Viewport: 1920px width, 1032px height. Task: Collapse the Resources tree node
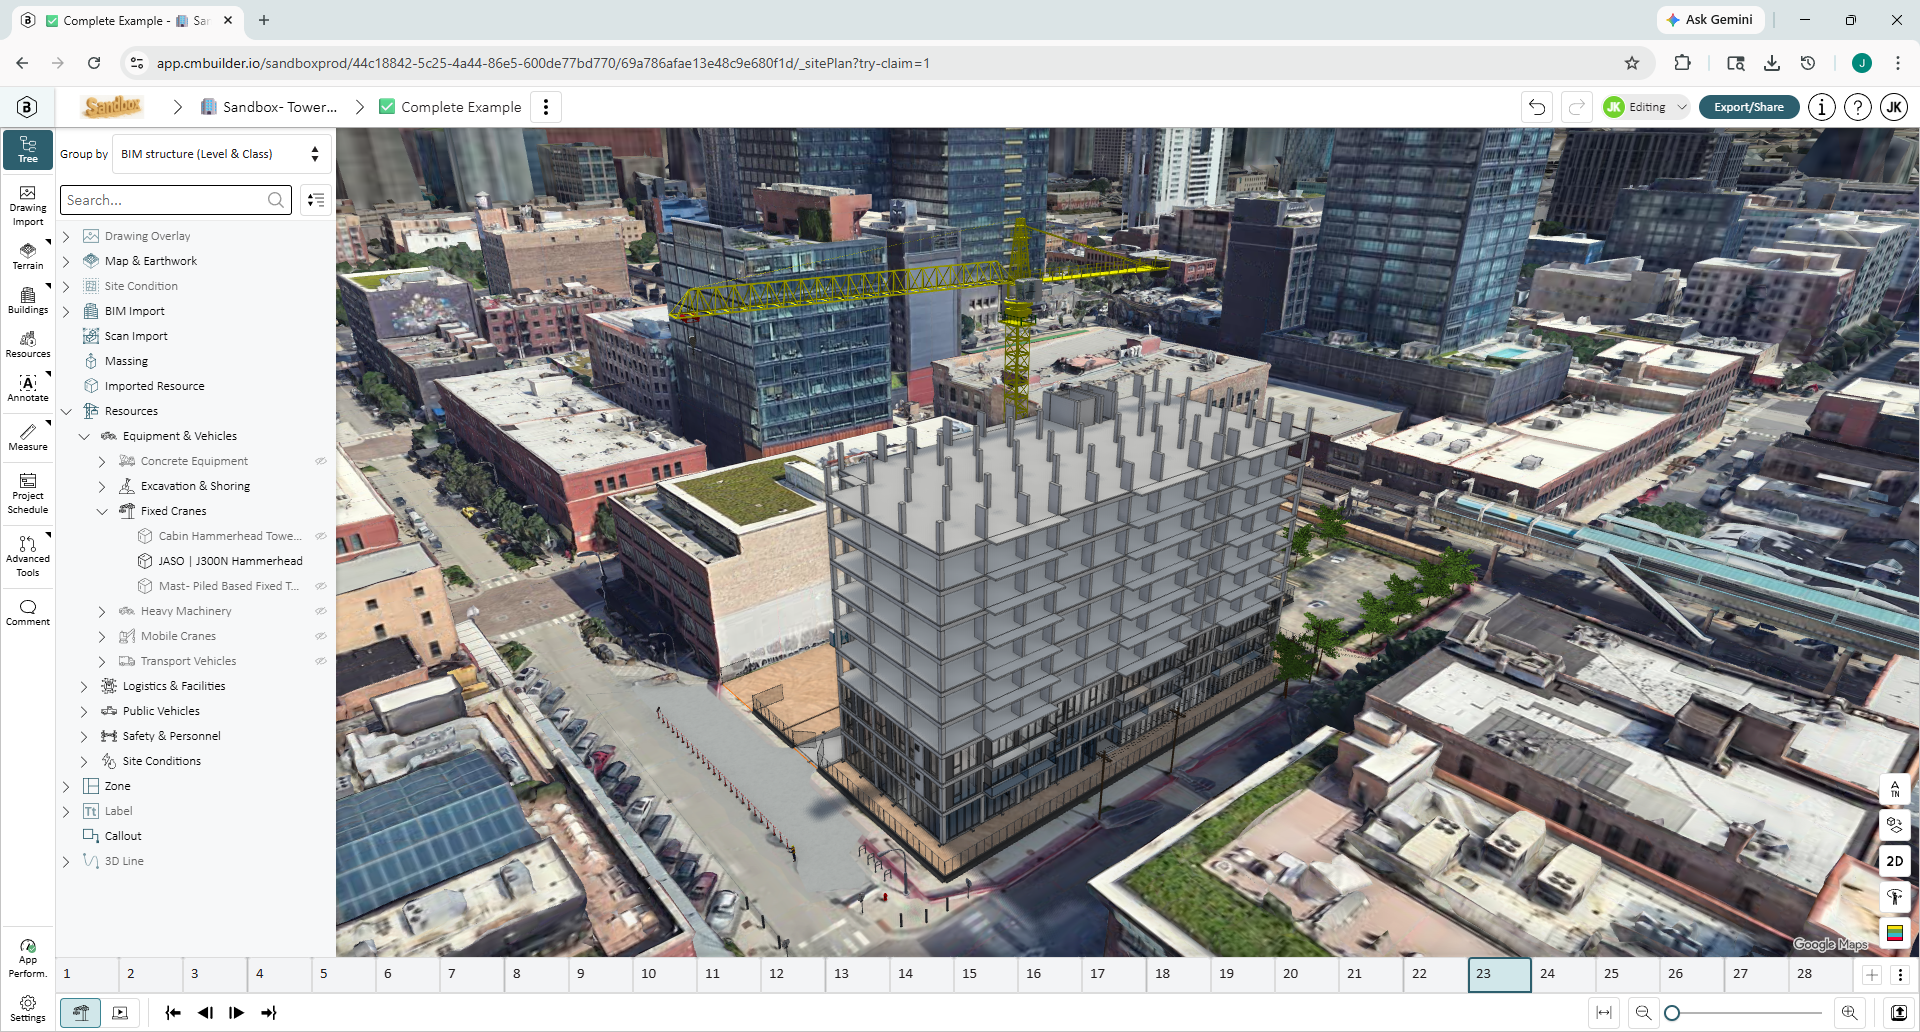click(x=66, y=411)
